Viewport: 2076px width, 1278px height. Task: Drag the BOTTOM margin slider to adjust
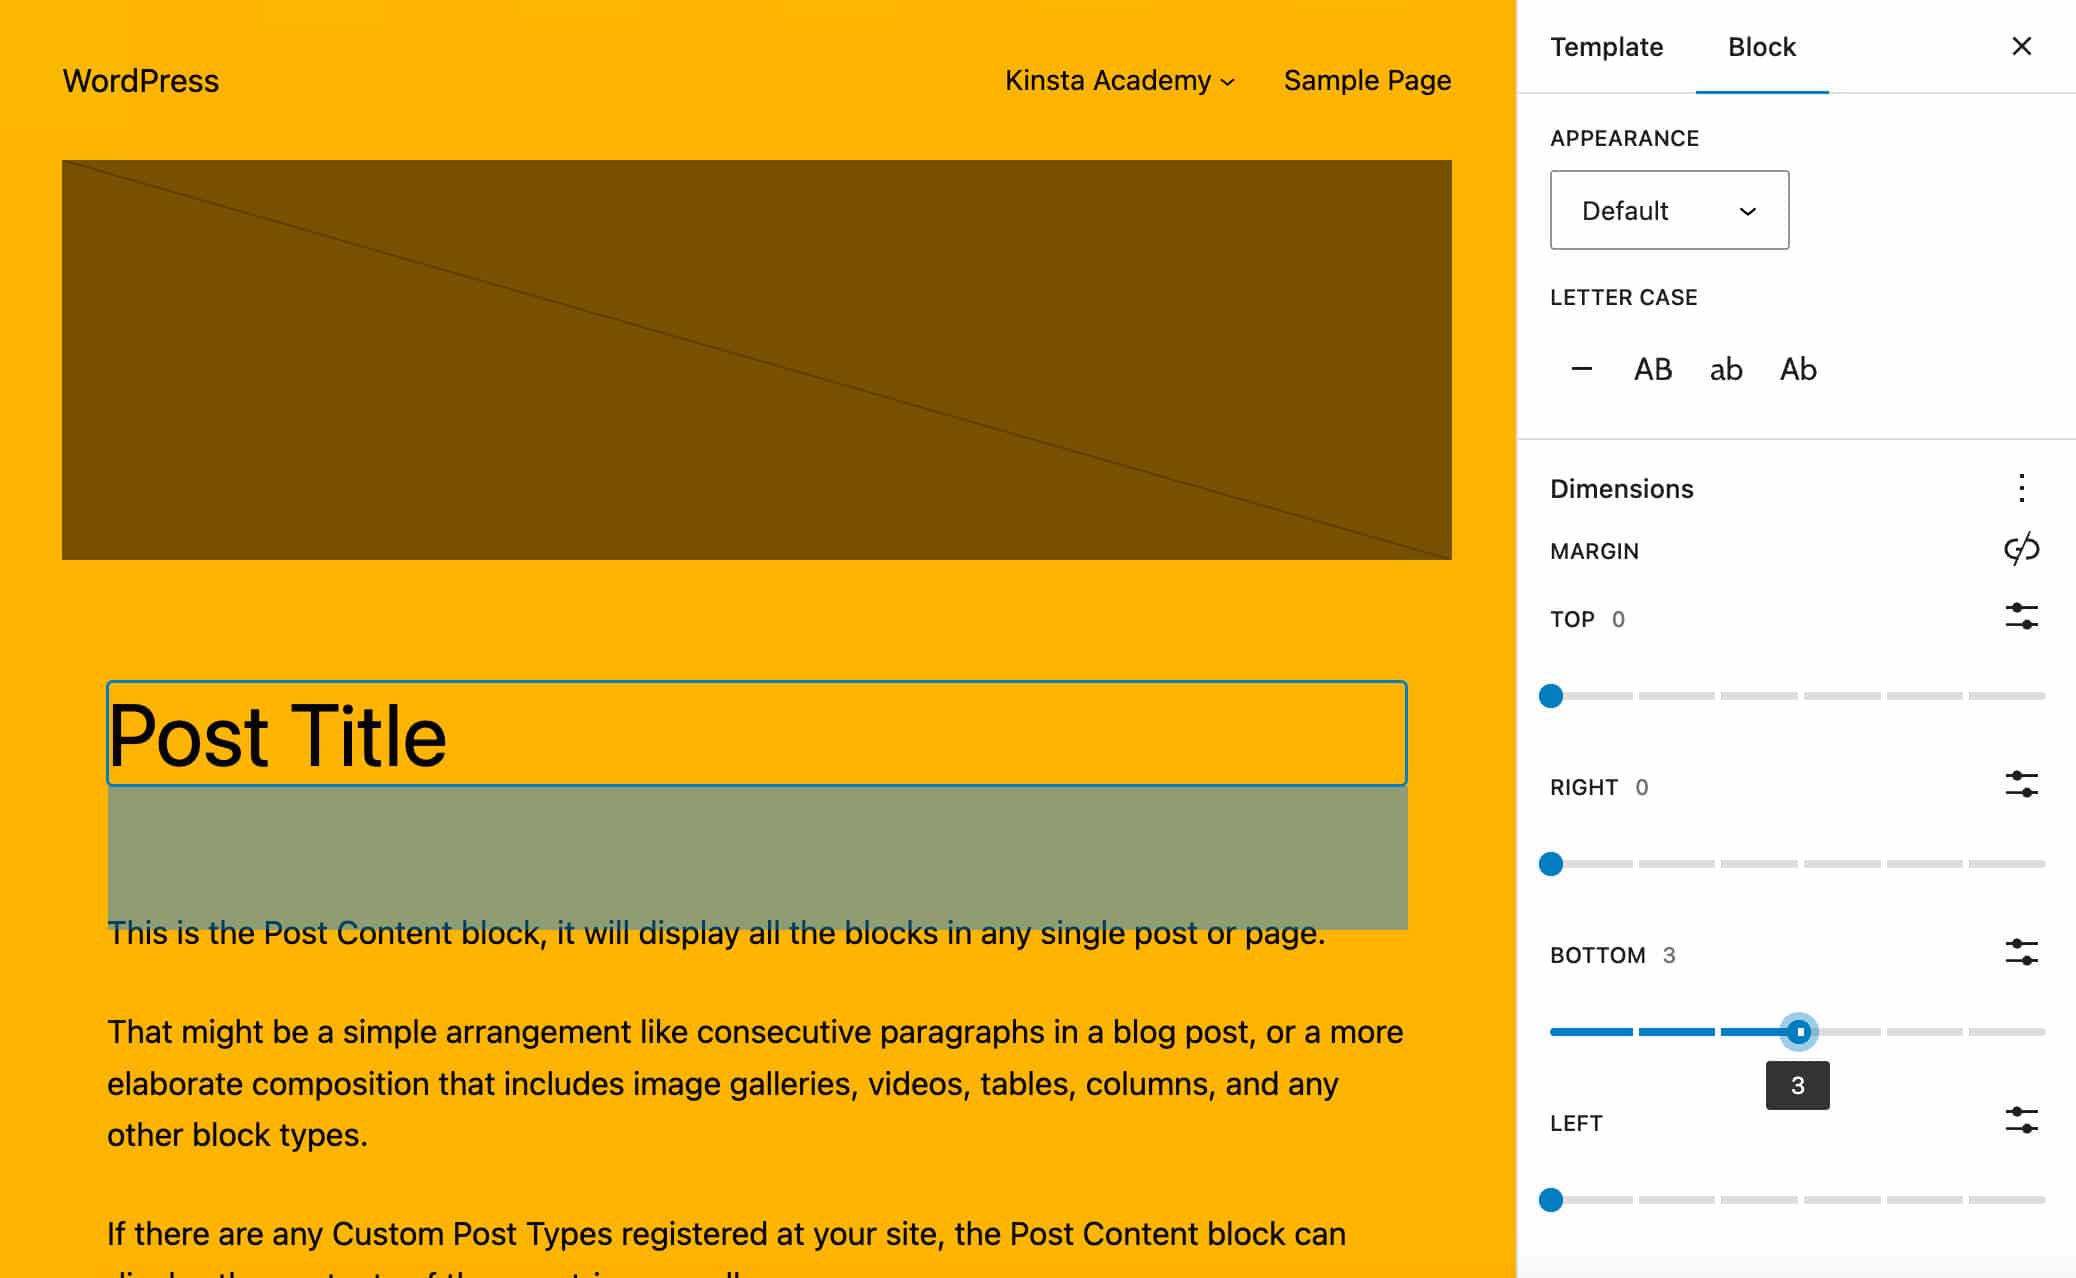[x=1799, y=1032]
